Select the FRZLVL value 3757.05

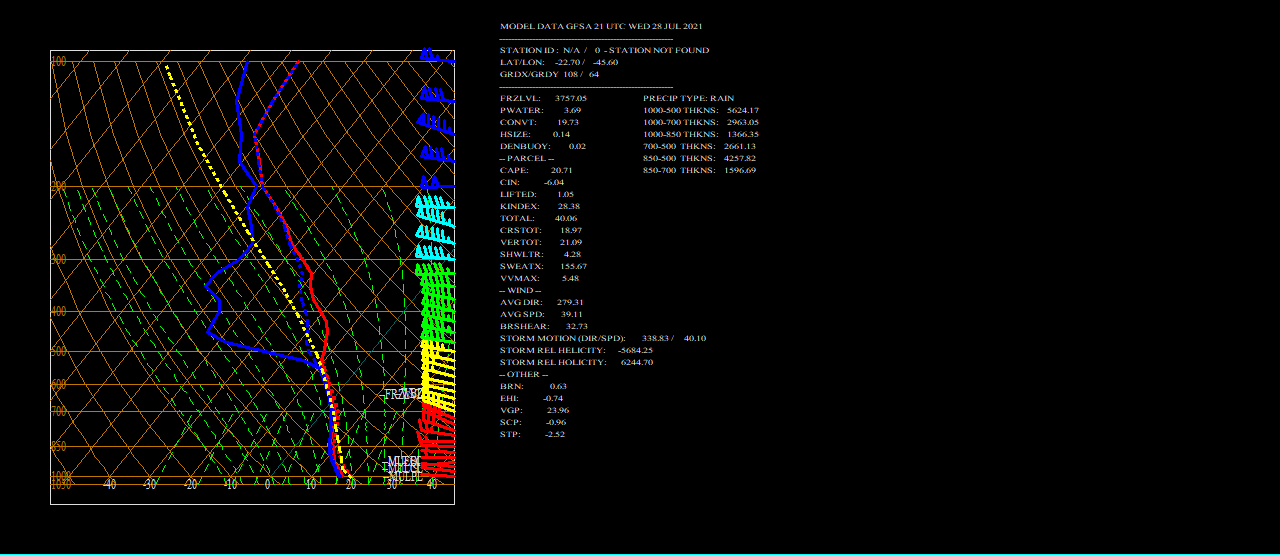point(571,98)
